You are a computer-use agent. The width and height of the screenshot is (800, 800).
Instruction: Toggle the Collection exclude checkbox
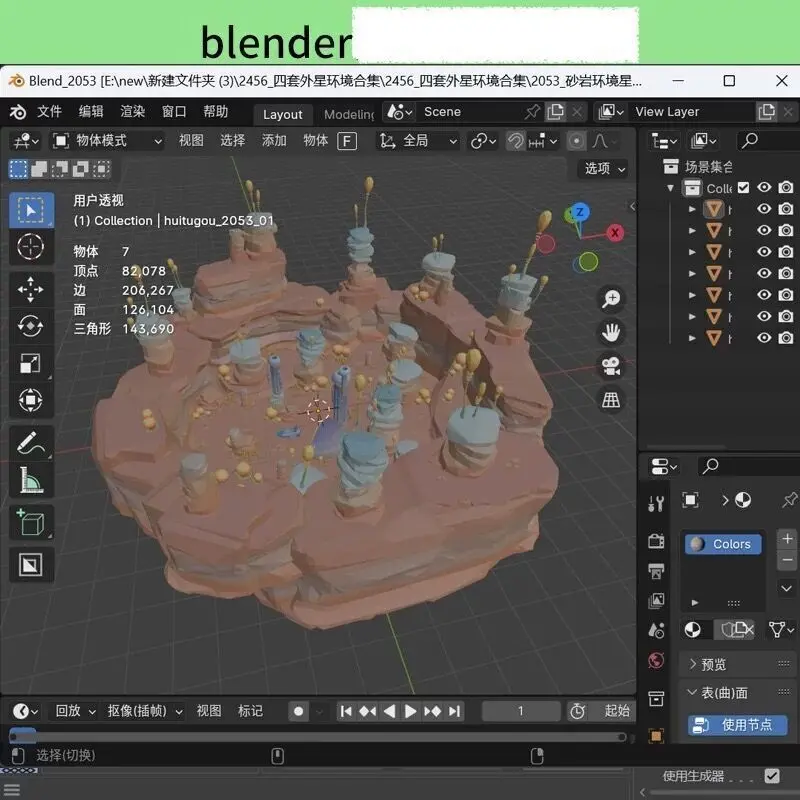[x=743, y=188]
